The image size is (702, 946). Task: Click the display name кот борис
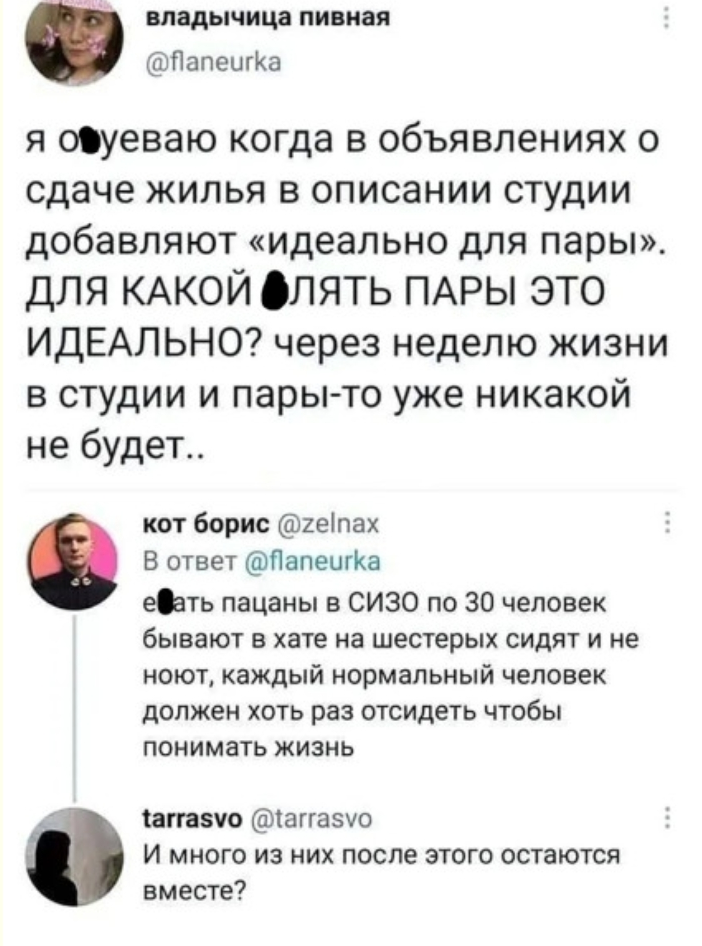(x=207, y=524)
